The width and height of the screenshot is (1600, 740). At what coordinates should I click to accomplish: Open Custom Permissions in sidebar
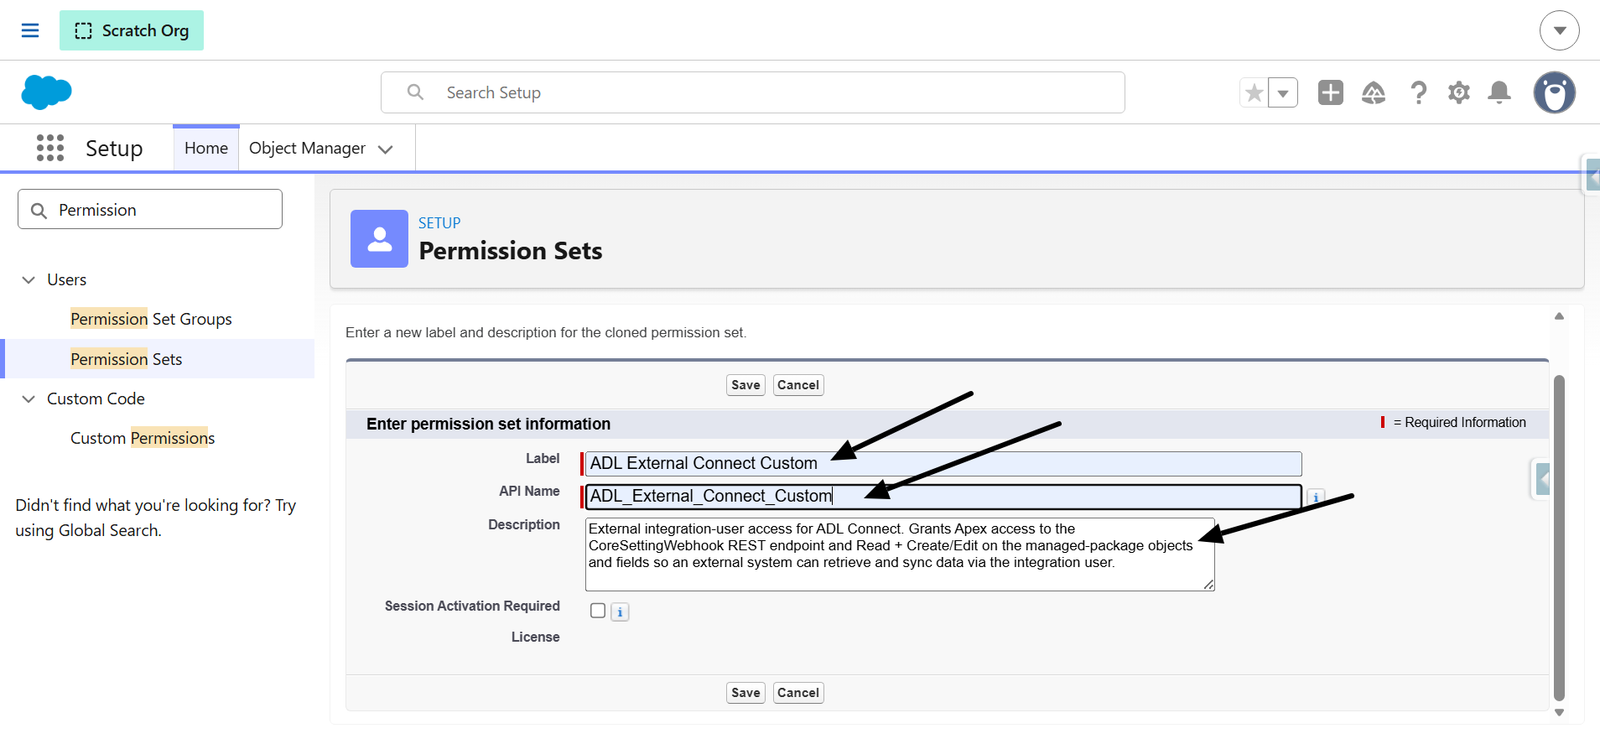pos(143,438)
